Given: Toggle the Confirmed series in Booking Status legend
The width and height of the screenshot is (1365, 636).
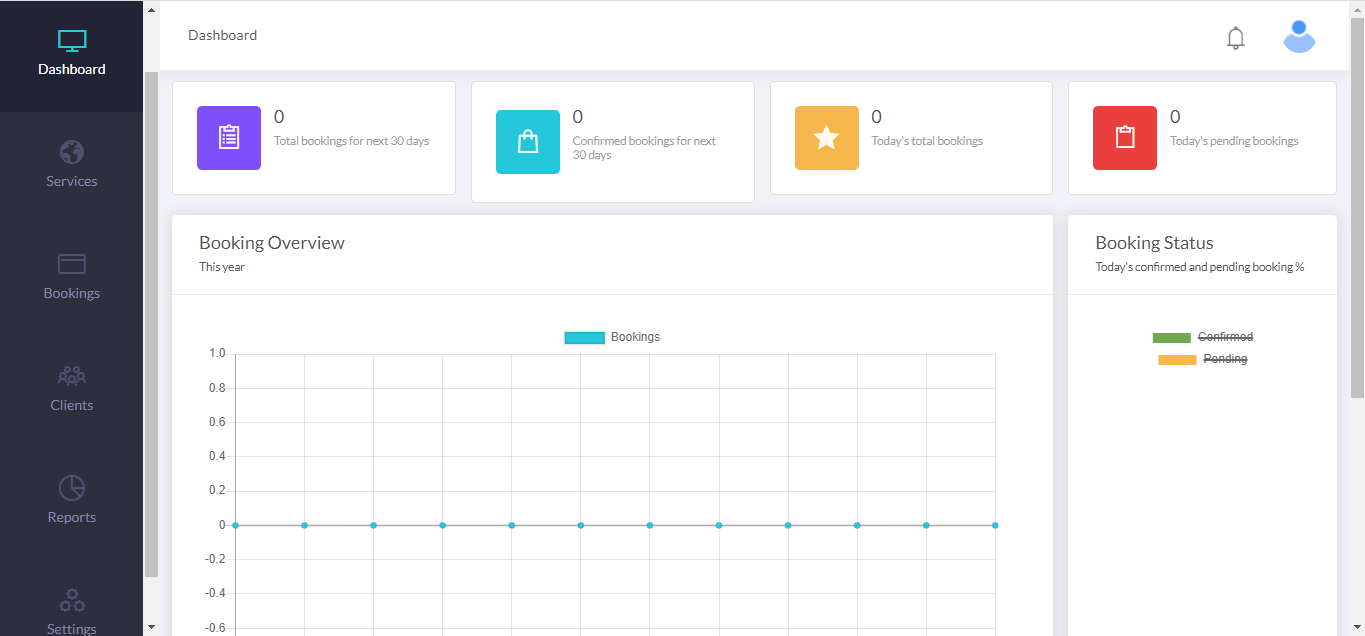Looking at the screenshot, I should click(1201, 336).
